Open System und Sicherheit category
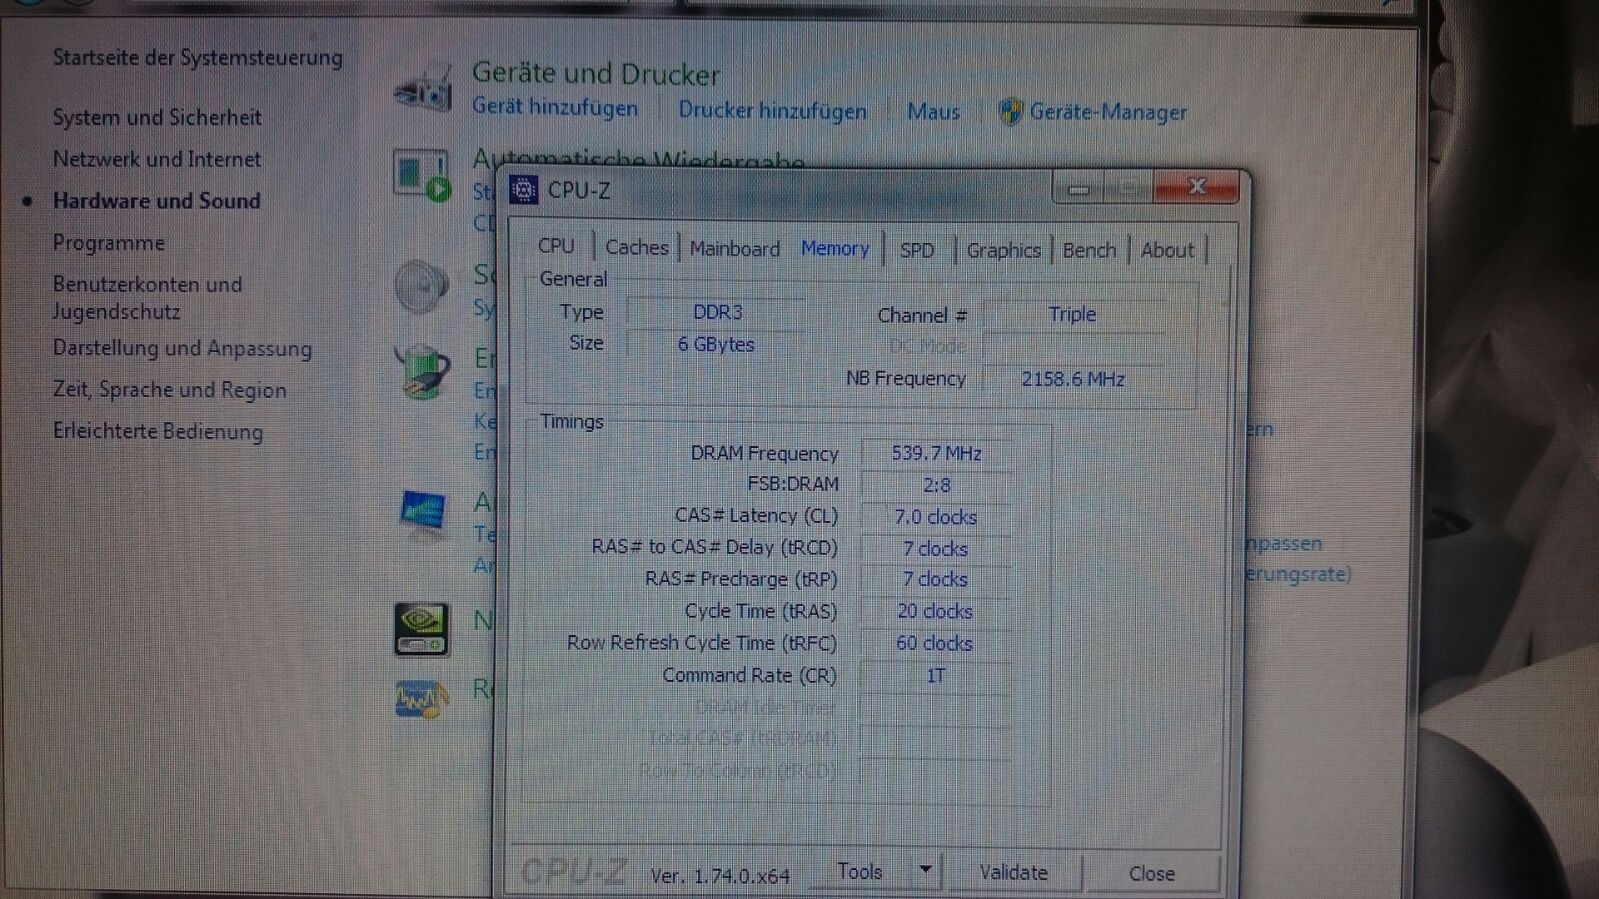The image size is (1599, 899). (x=157, y=118)
